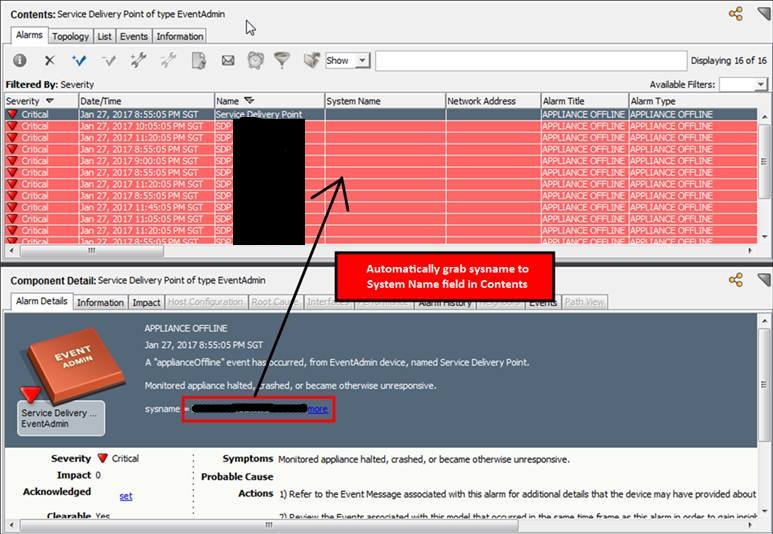Click the Component Detail horizontal scrollbar thumb

pyautogui.click(x=269, y=525)
